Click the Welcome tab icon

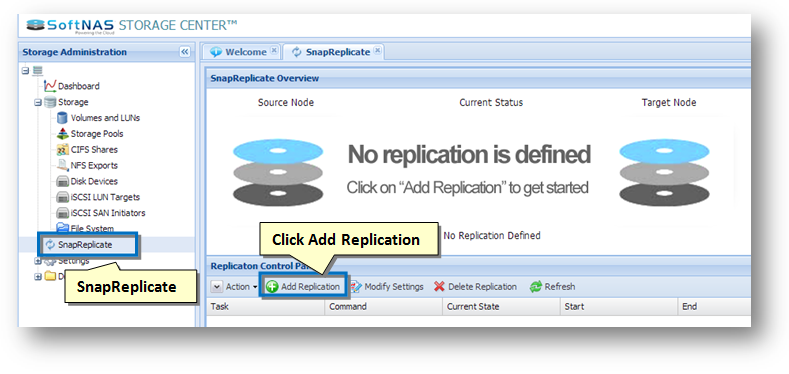tap(216, 52)
